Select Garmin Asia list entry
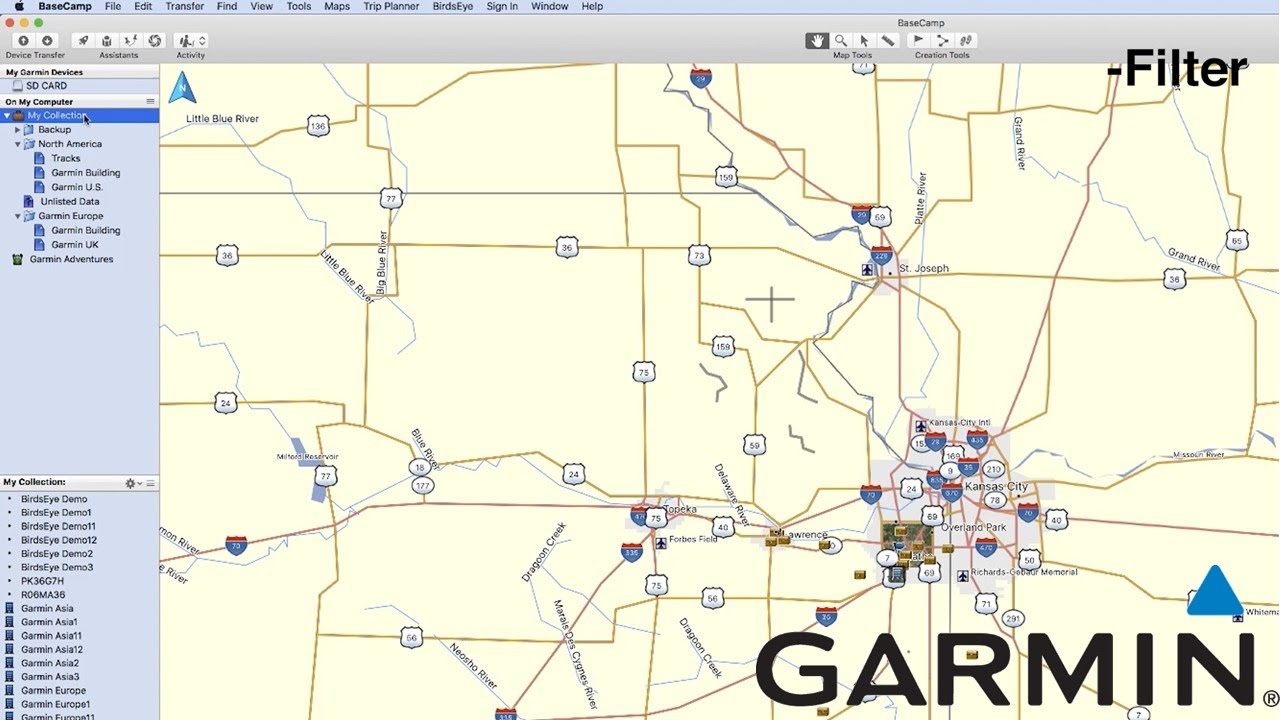 point(47,608)
